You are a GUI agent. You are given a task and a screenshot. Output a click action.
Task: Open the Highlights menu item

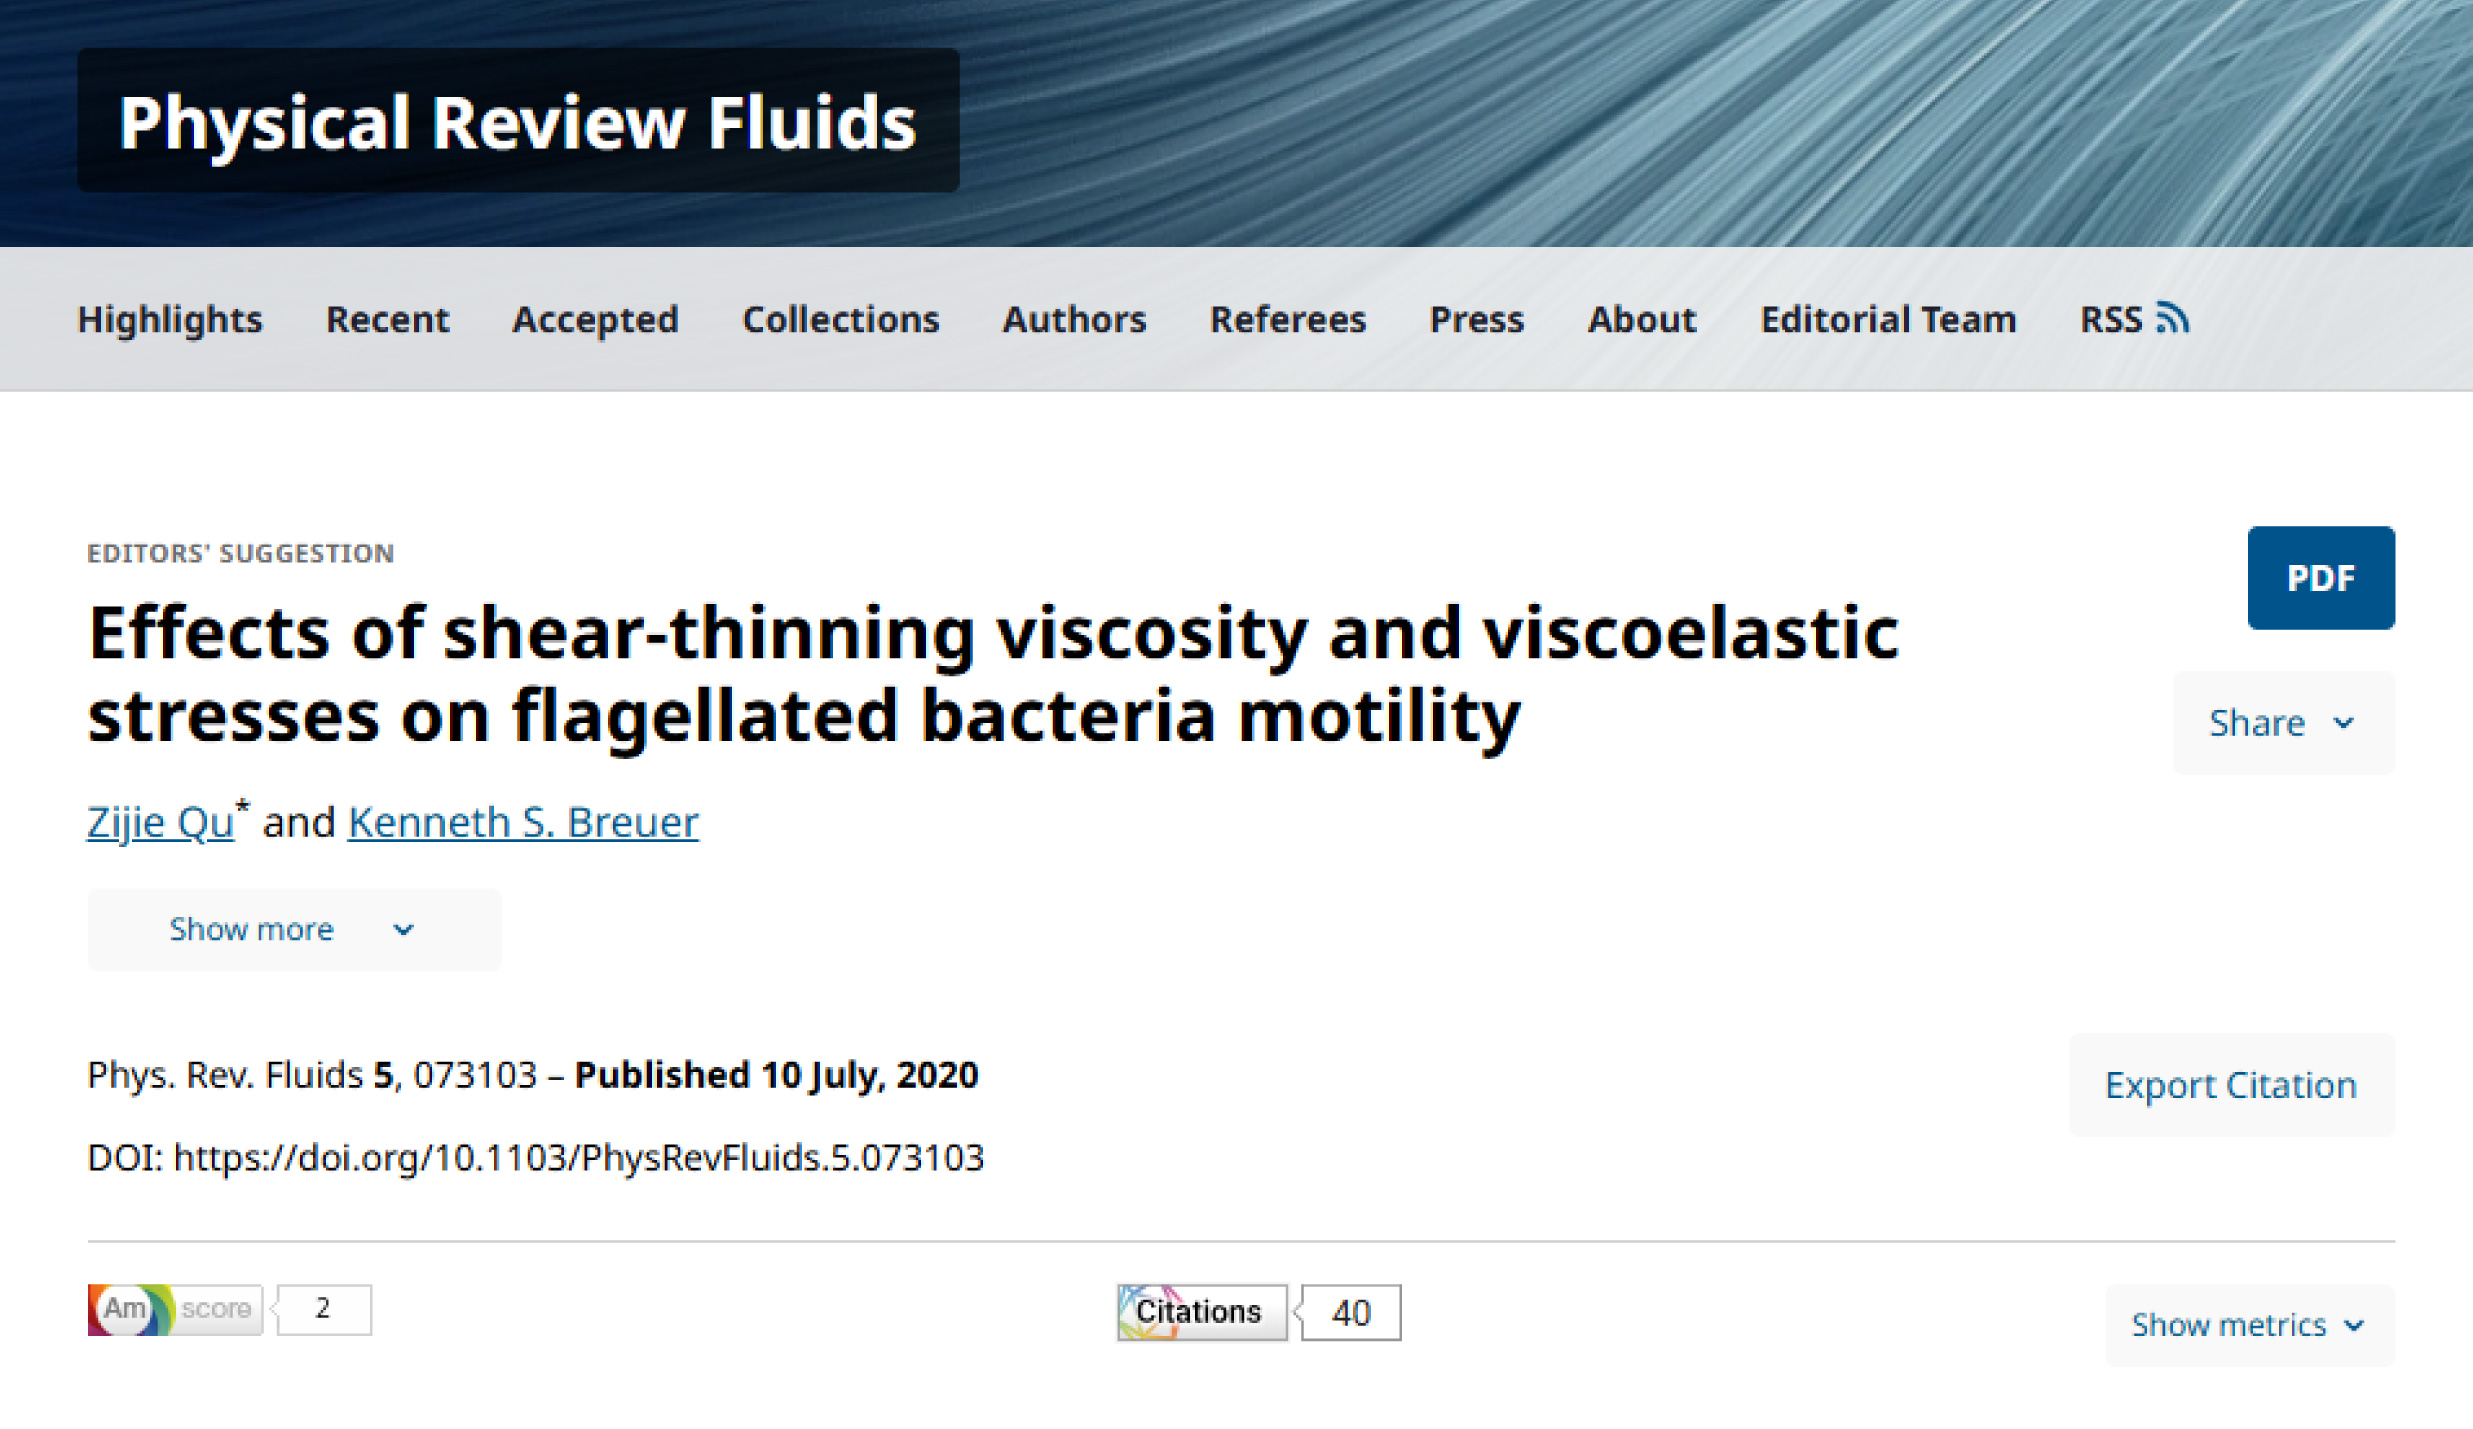pyautogui.click(x=170, y=319)
